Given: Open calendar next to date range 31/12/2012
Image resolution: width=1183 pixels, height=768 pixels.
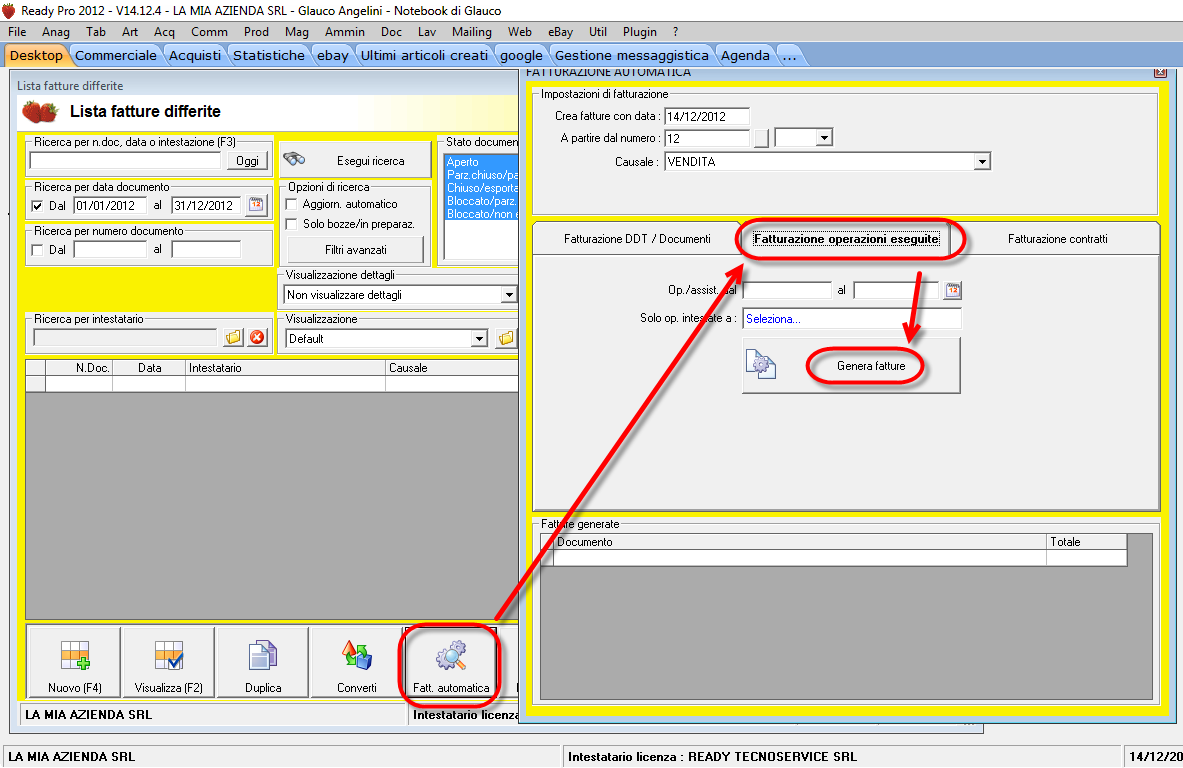Looking at the screenshot, I should (257, 205).
